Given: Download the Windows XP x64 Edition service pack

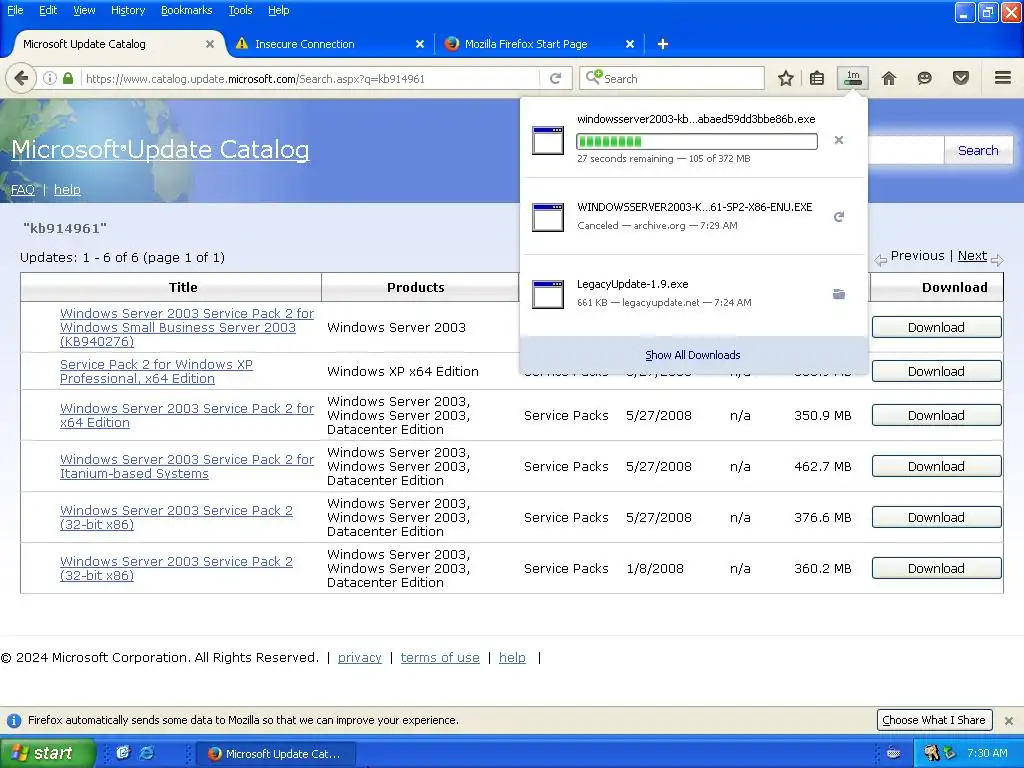Looking at the screenshot, I should pyautogui.click(x=936, y=371).
